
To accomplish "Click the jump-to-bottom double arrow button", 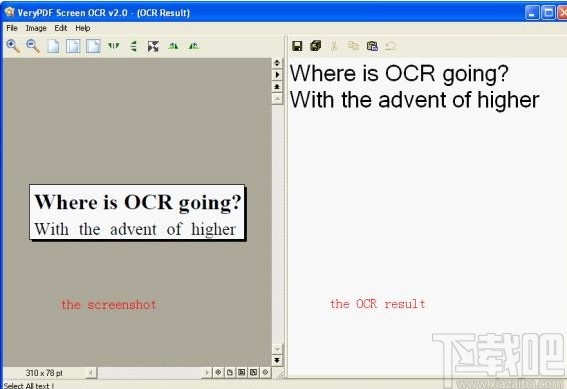I will click(x=277, y=360).
